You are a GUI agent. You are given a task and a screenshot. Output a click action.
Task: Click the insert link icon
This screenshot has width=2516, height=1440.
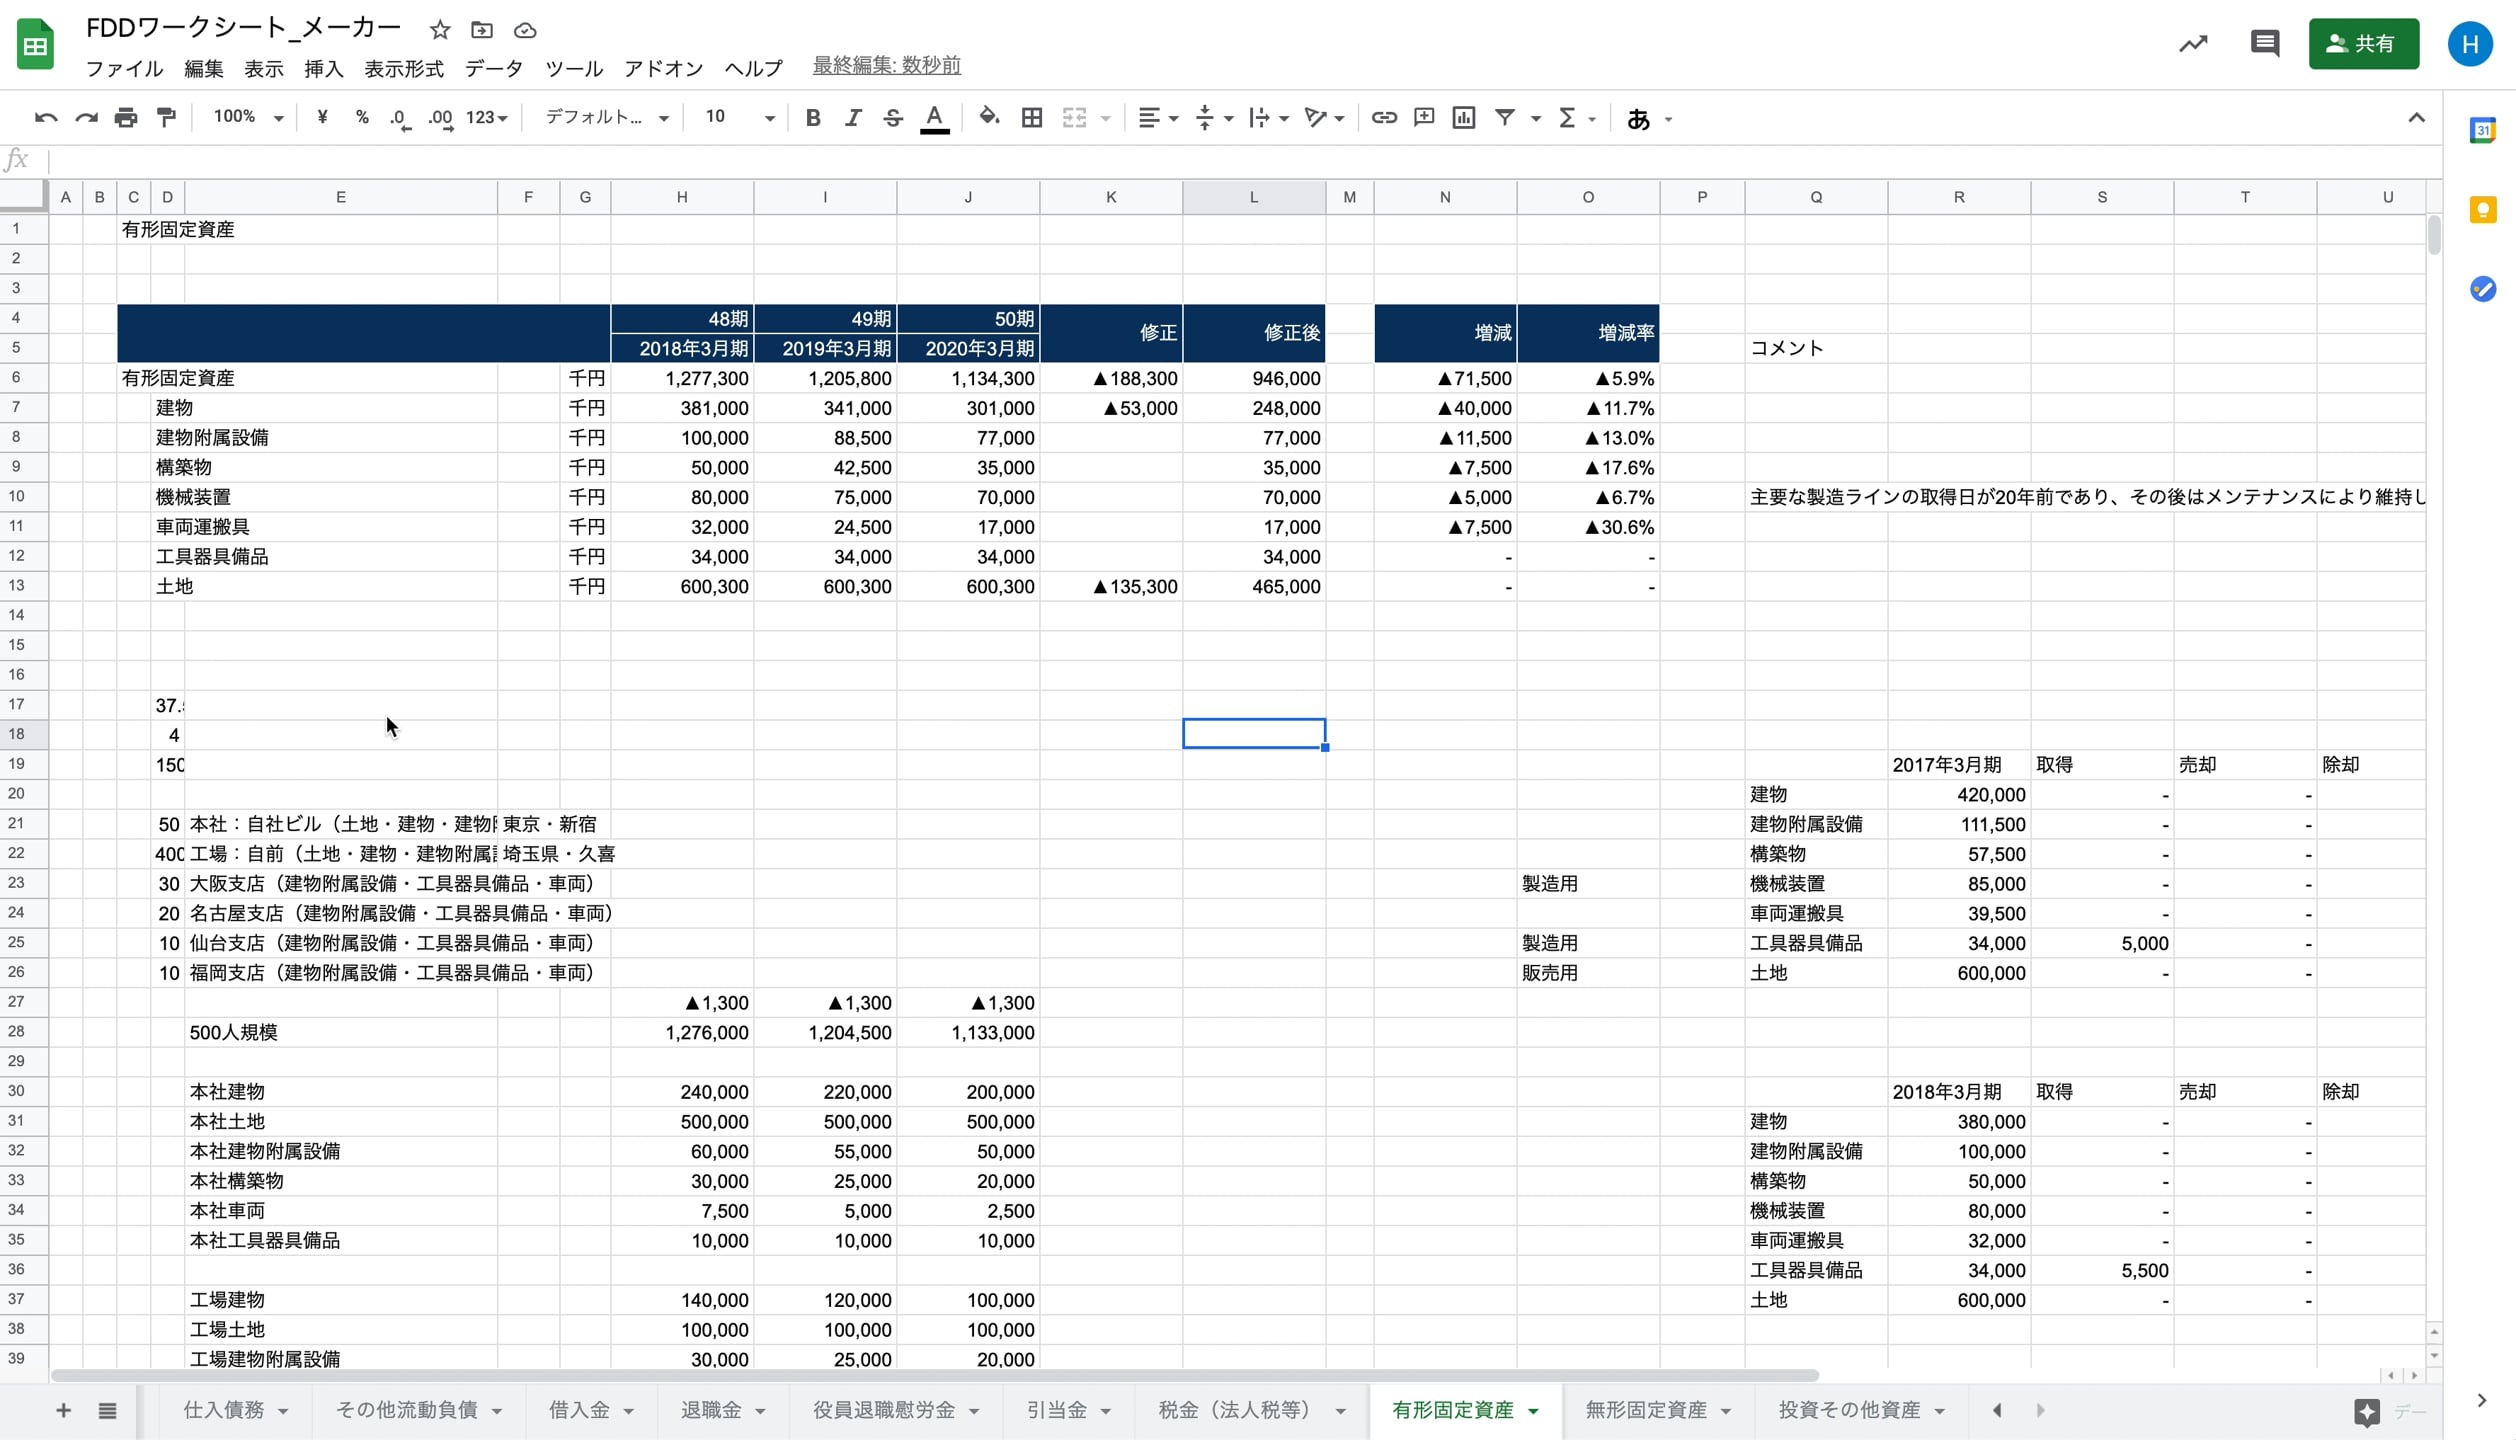(1383, 118)
